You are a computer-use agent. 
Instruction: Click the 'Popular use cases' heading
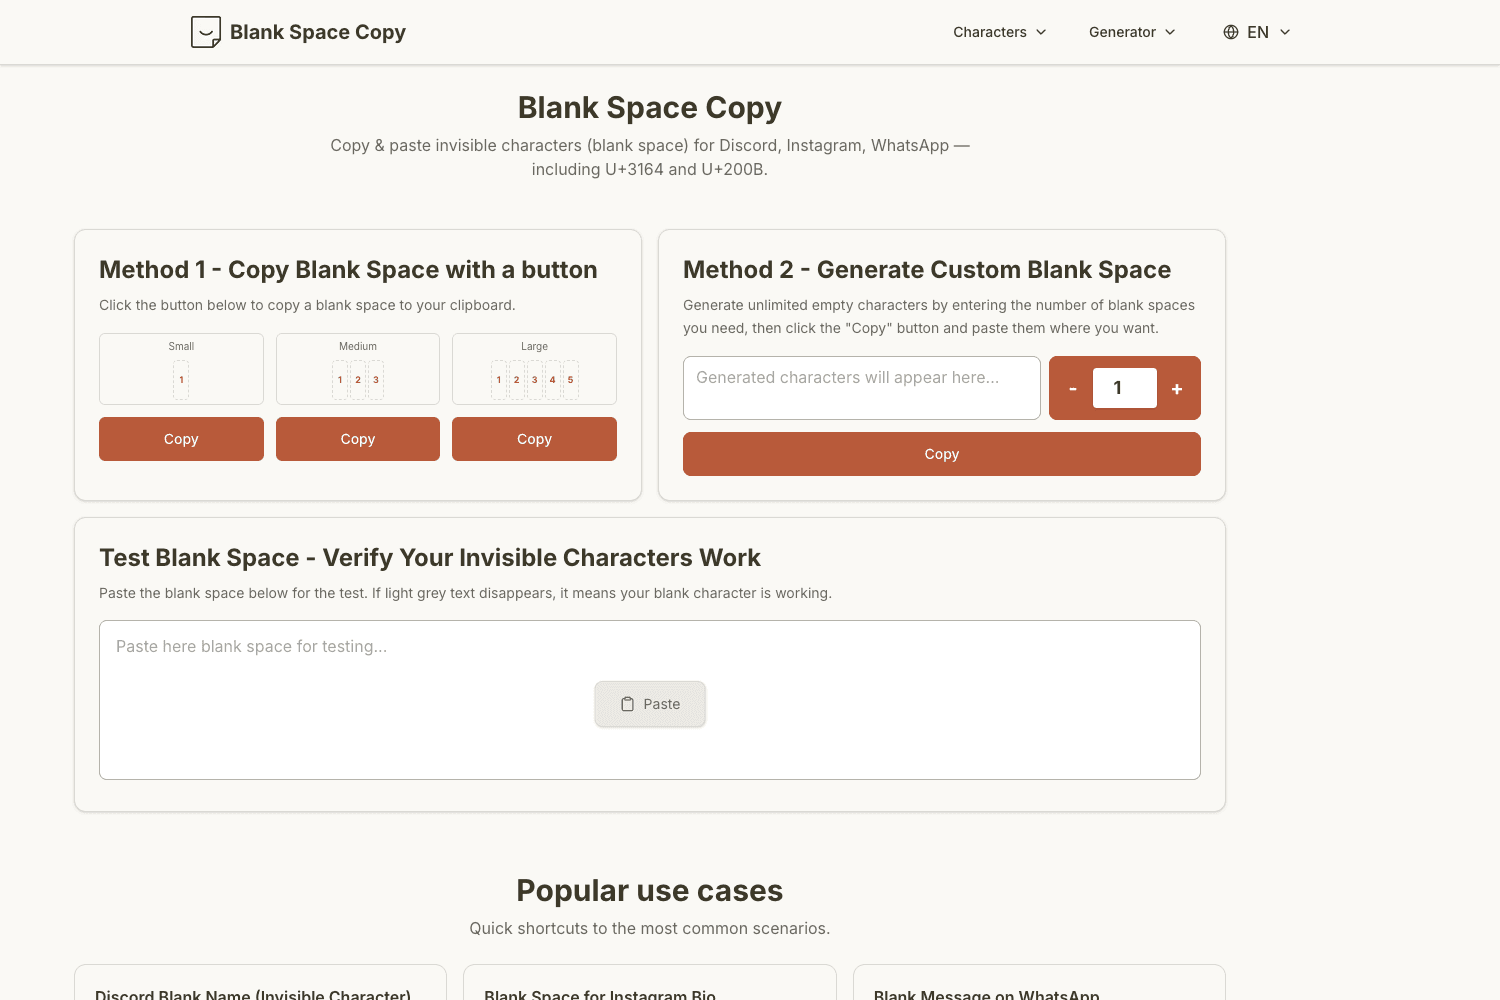coord(650,890)
